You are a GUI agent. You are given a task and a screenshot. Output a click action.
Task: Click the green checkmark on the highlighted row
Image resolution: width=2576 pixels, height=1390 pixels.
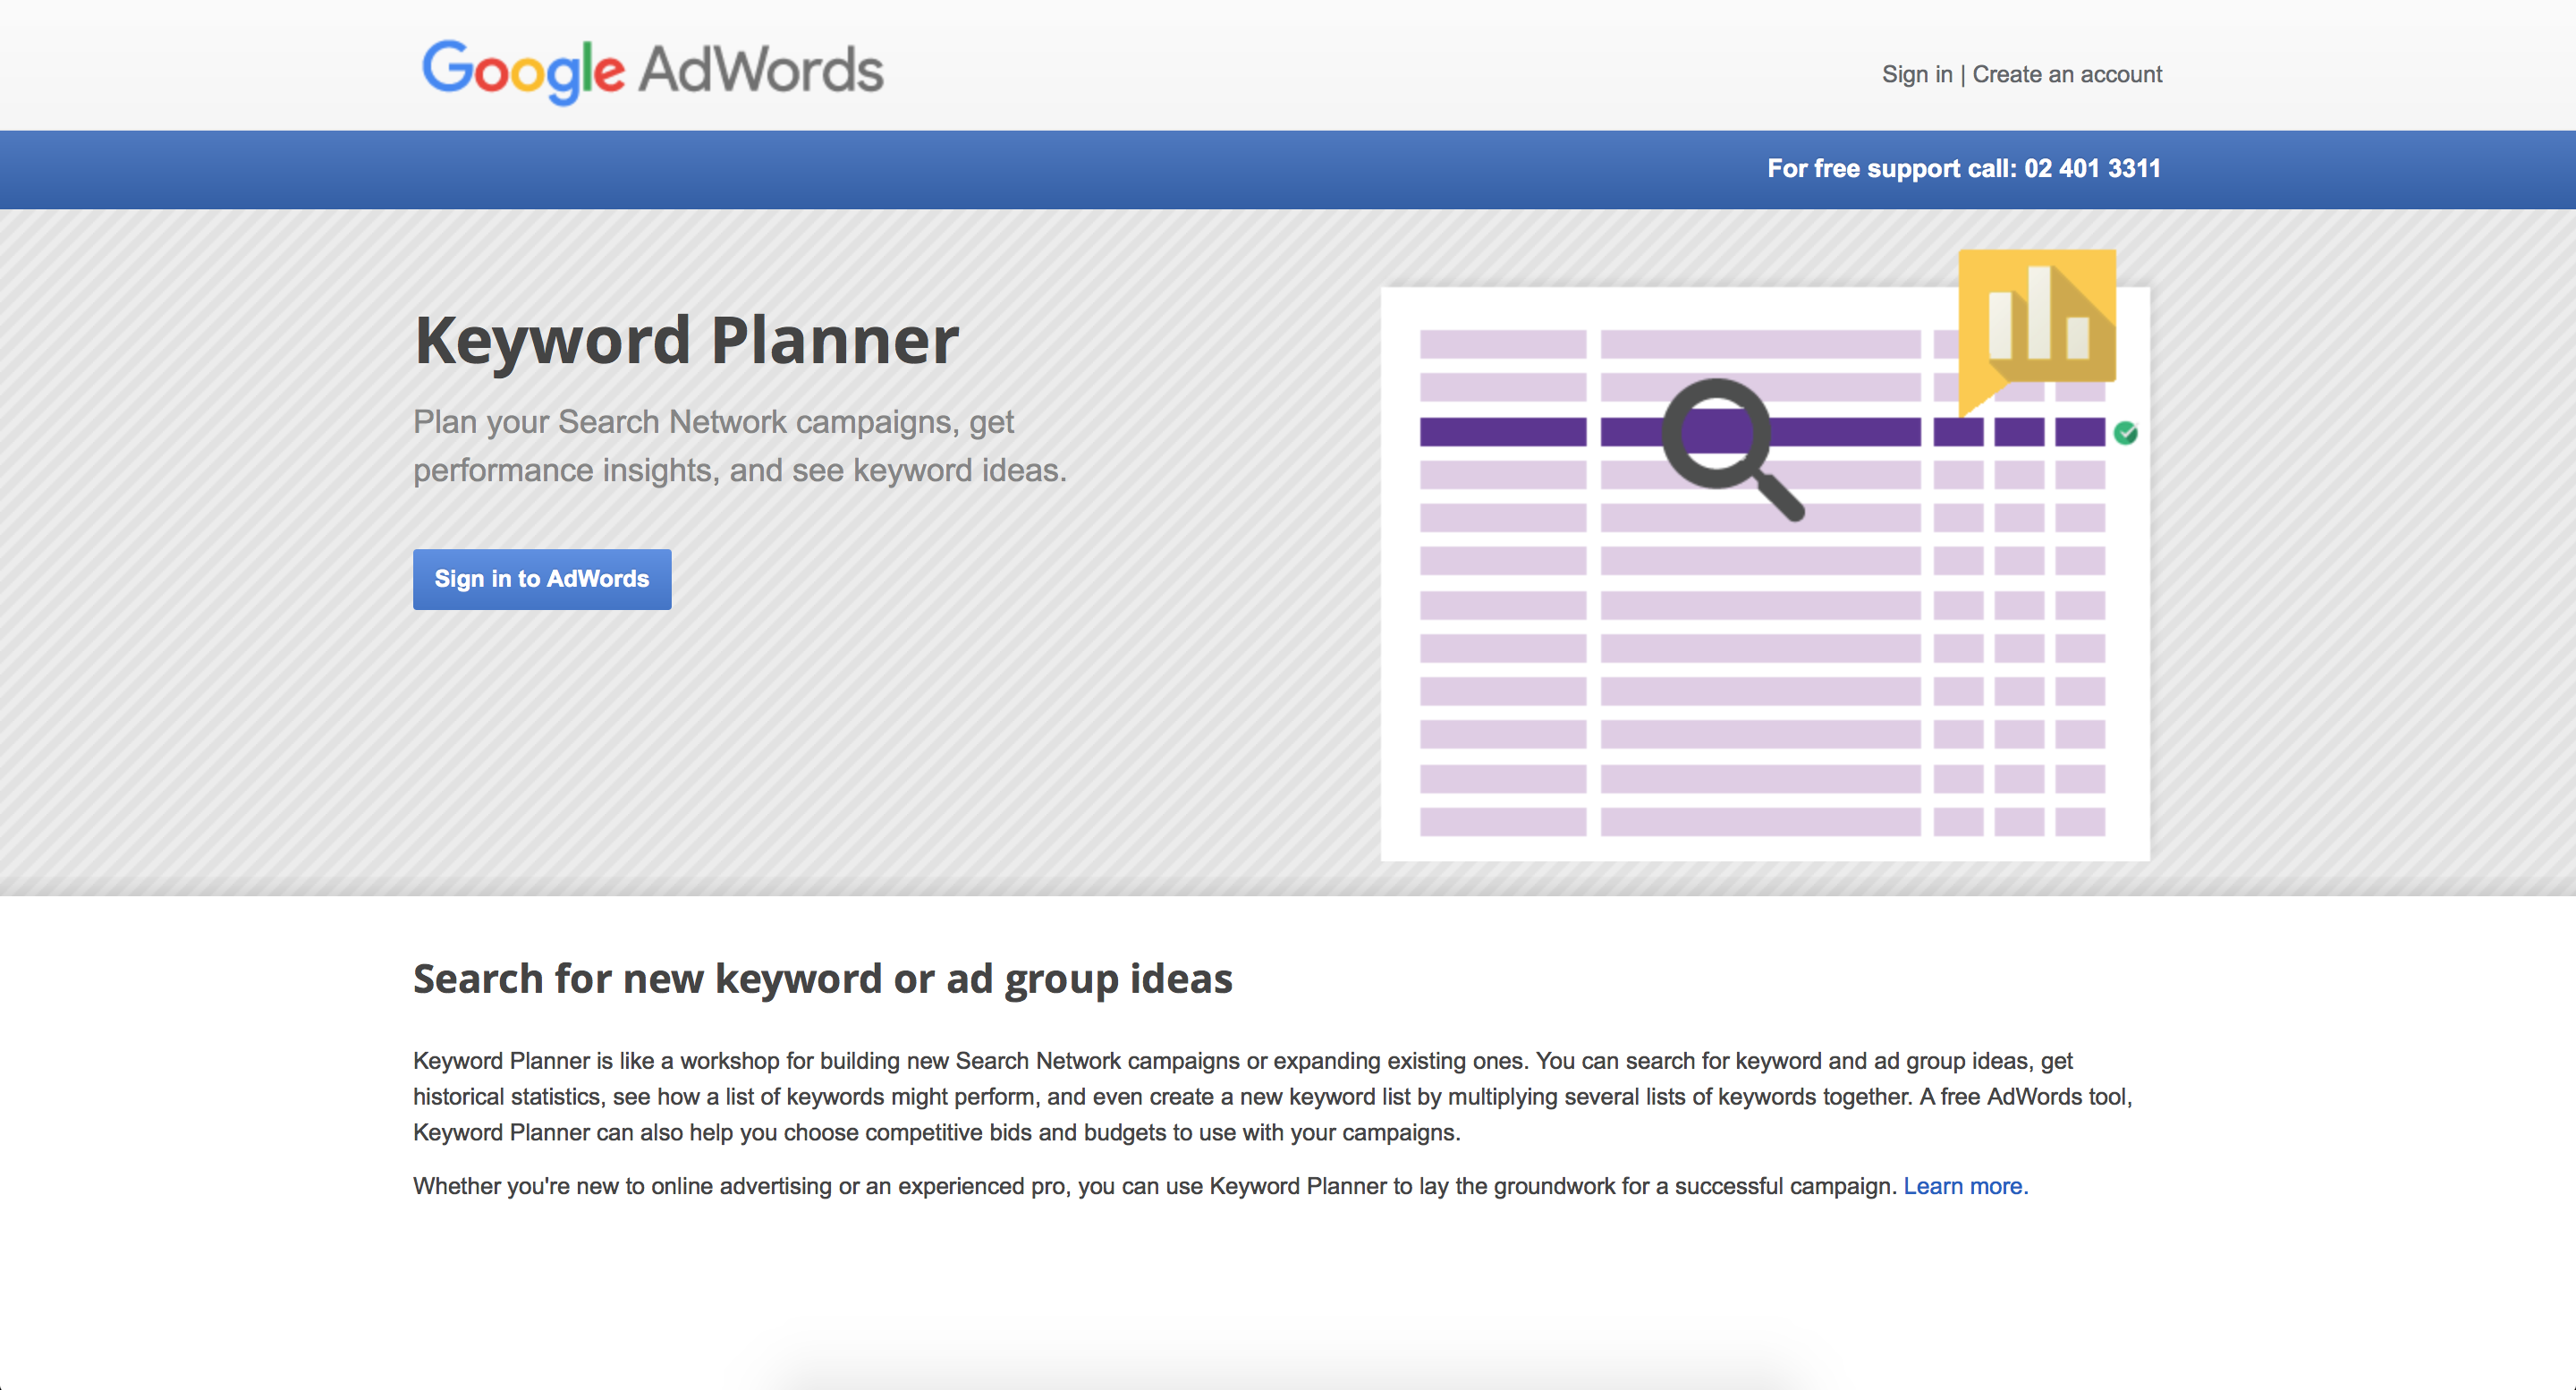tap(2126, 432)
